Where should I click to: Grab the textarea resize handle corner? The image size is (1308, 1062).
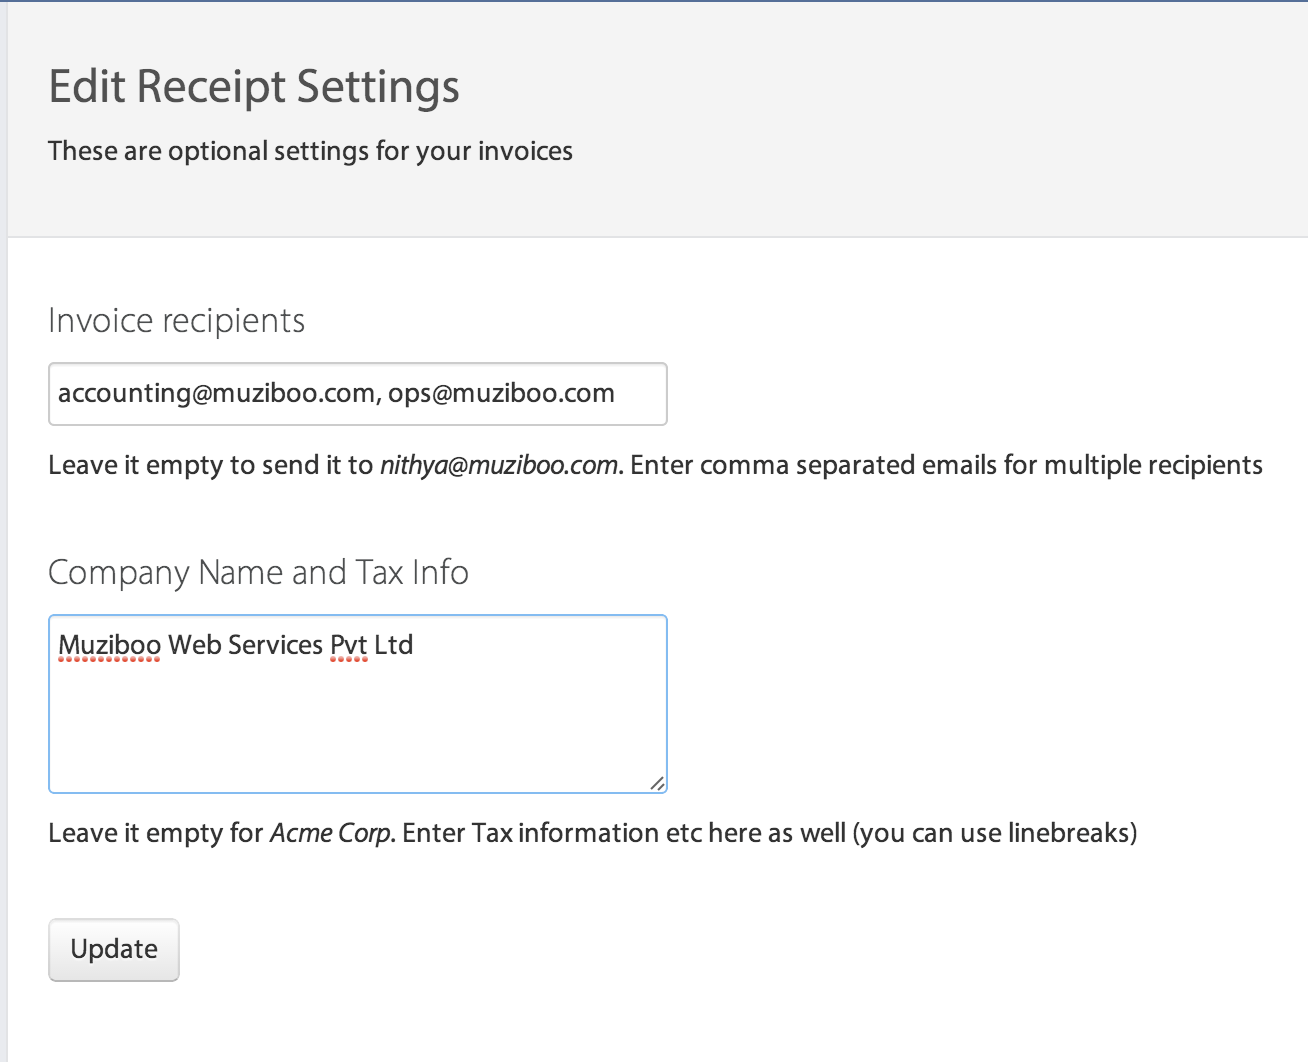[x=657, y=783]
